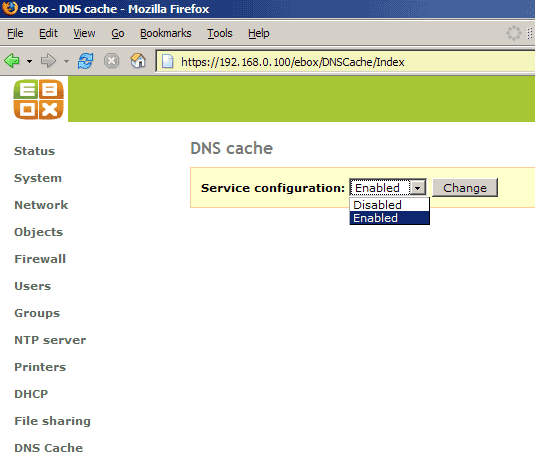Click the DNS cache page heading
The width and height of the screenshot is (535, 461).
click(x=231, y=148)
